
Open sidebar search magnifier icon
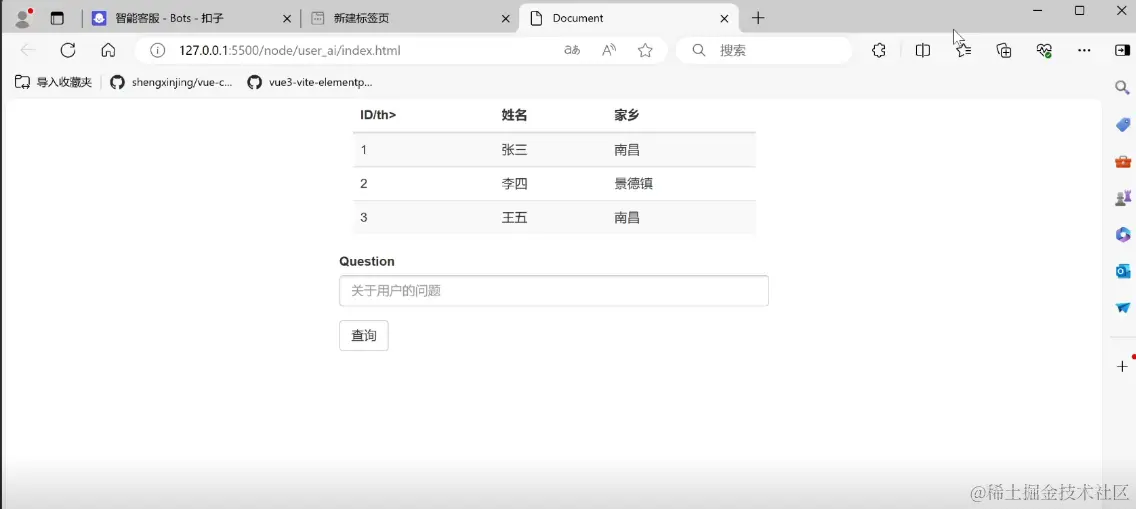pos(1122,88)
